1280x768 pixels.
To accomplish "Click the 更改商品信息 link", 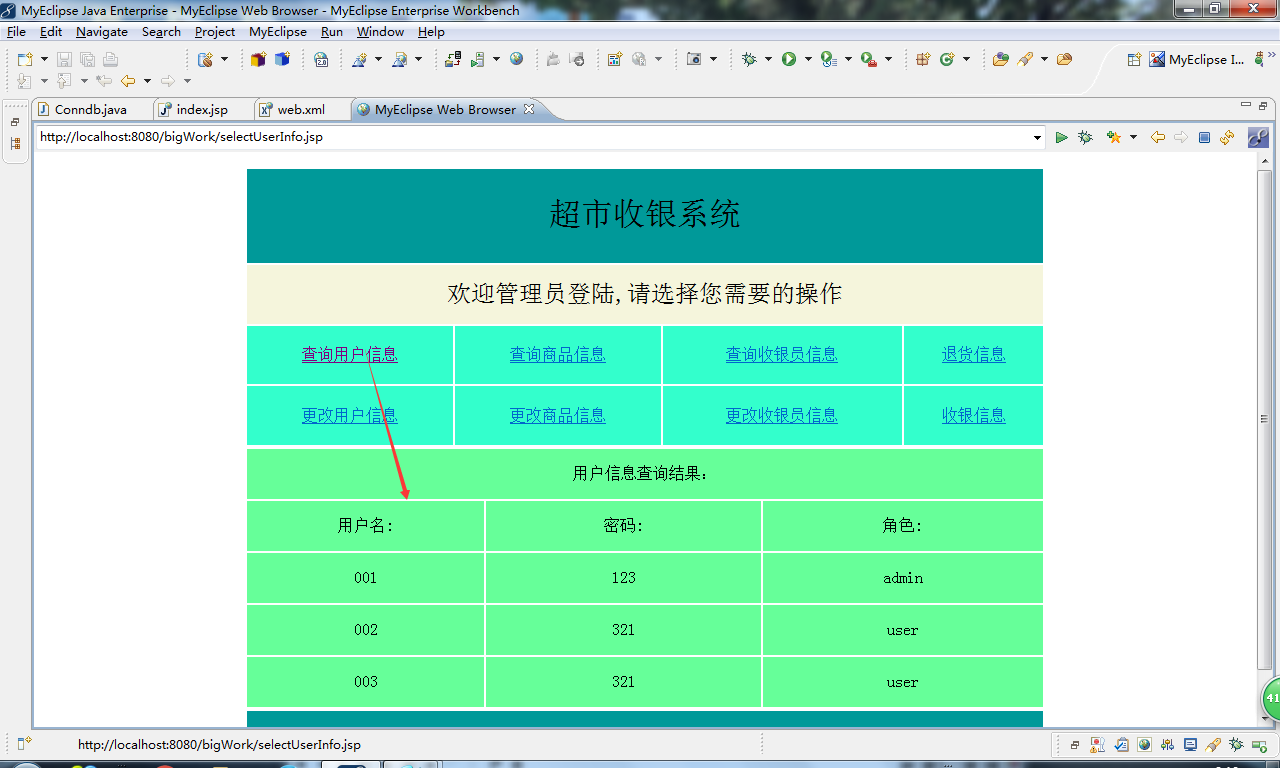I will pos(558,415).
